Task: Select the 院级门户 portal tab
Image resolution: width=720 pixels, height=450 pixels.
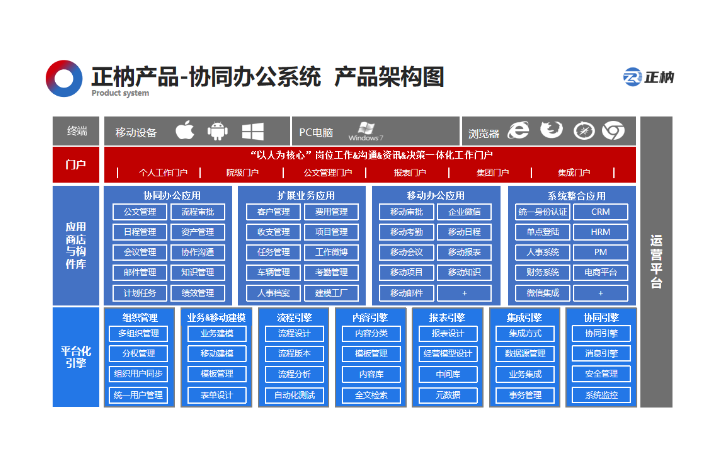Action: [x=242, y=173]
